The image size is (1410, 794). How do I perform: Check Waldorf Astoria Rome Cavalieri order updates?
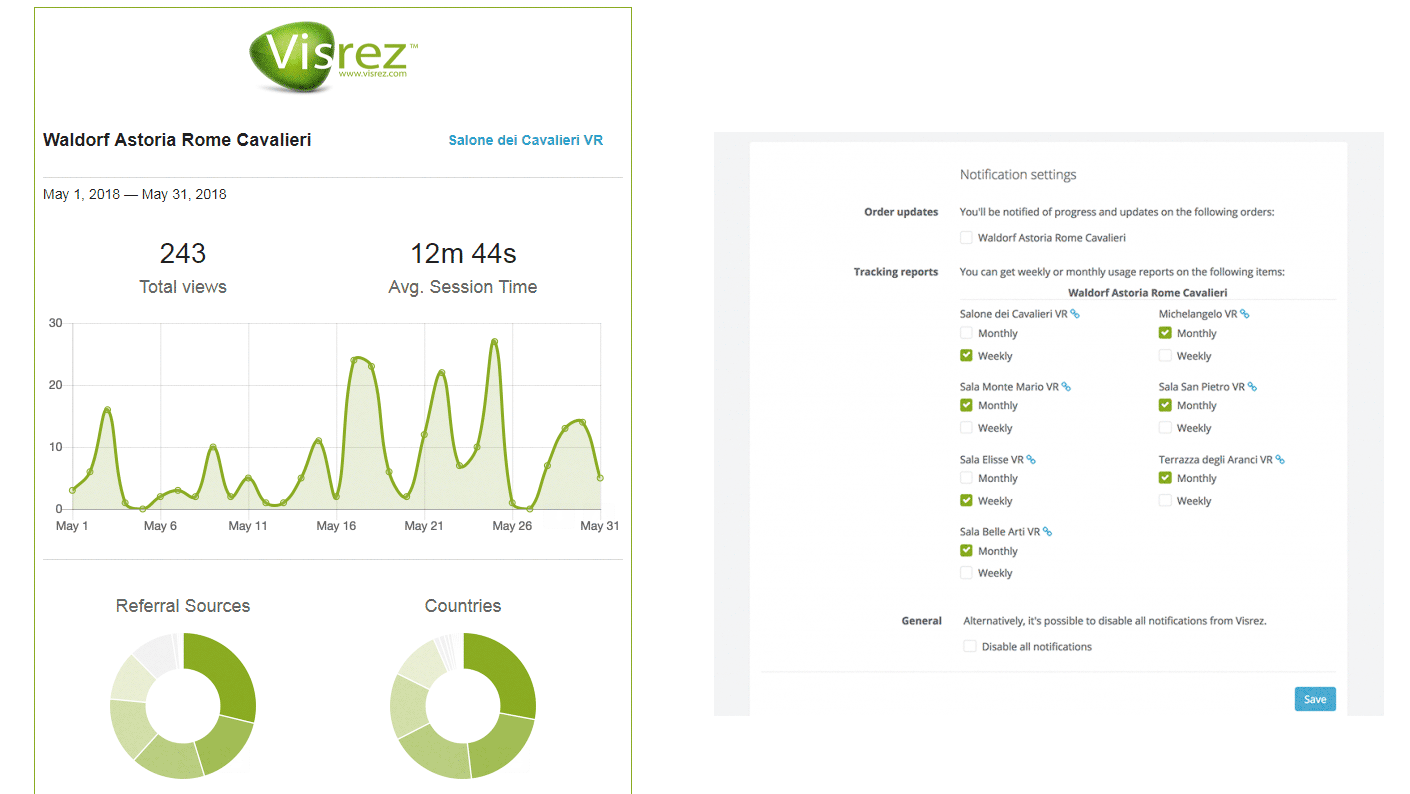(x=966, y=238)
